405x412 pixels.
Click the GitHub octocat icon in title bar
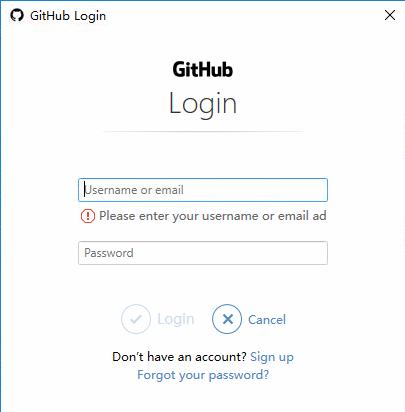coord(17,15)
